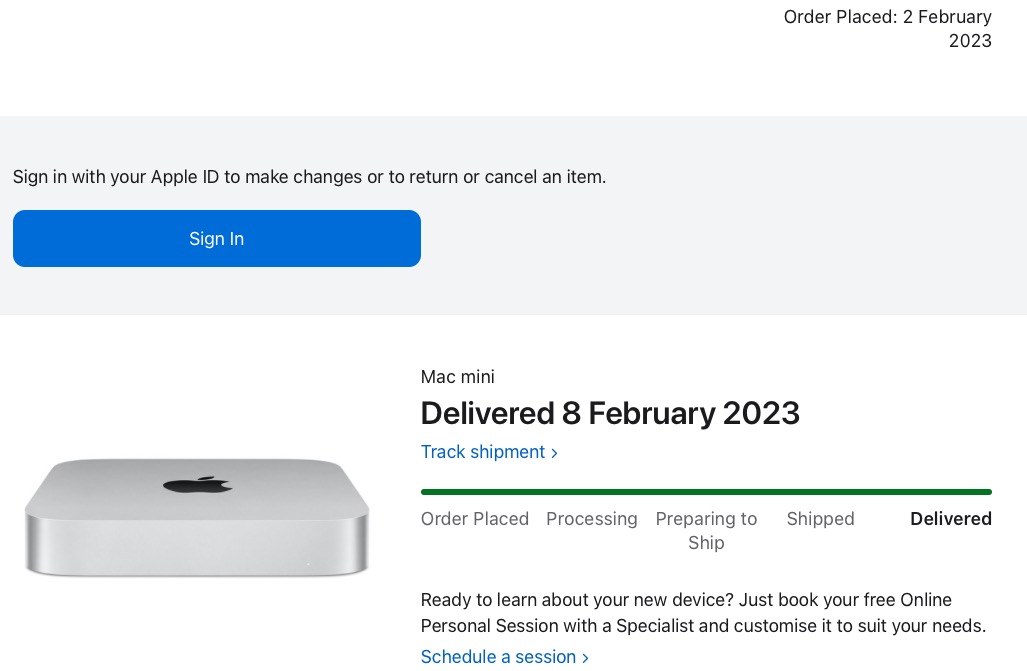This screenshot has height=671, width=1027.
Task: Click the green delivery progress bar
Action: click(706, 492)
